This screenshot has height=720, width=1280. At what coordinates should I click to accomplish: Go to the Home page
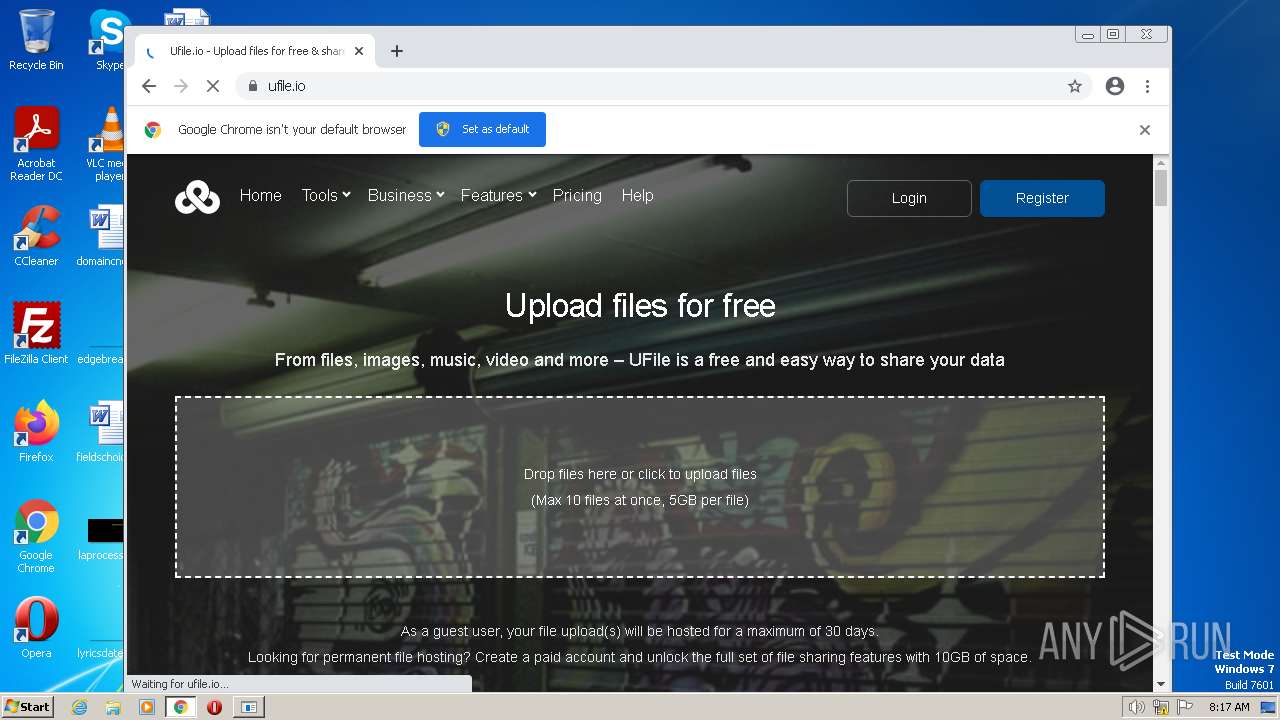(x=261, y=195)
